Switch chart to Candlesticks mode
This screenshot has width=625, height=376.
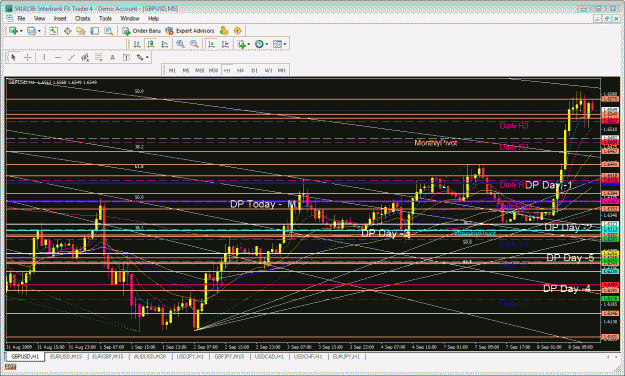tap(151, 44)
